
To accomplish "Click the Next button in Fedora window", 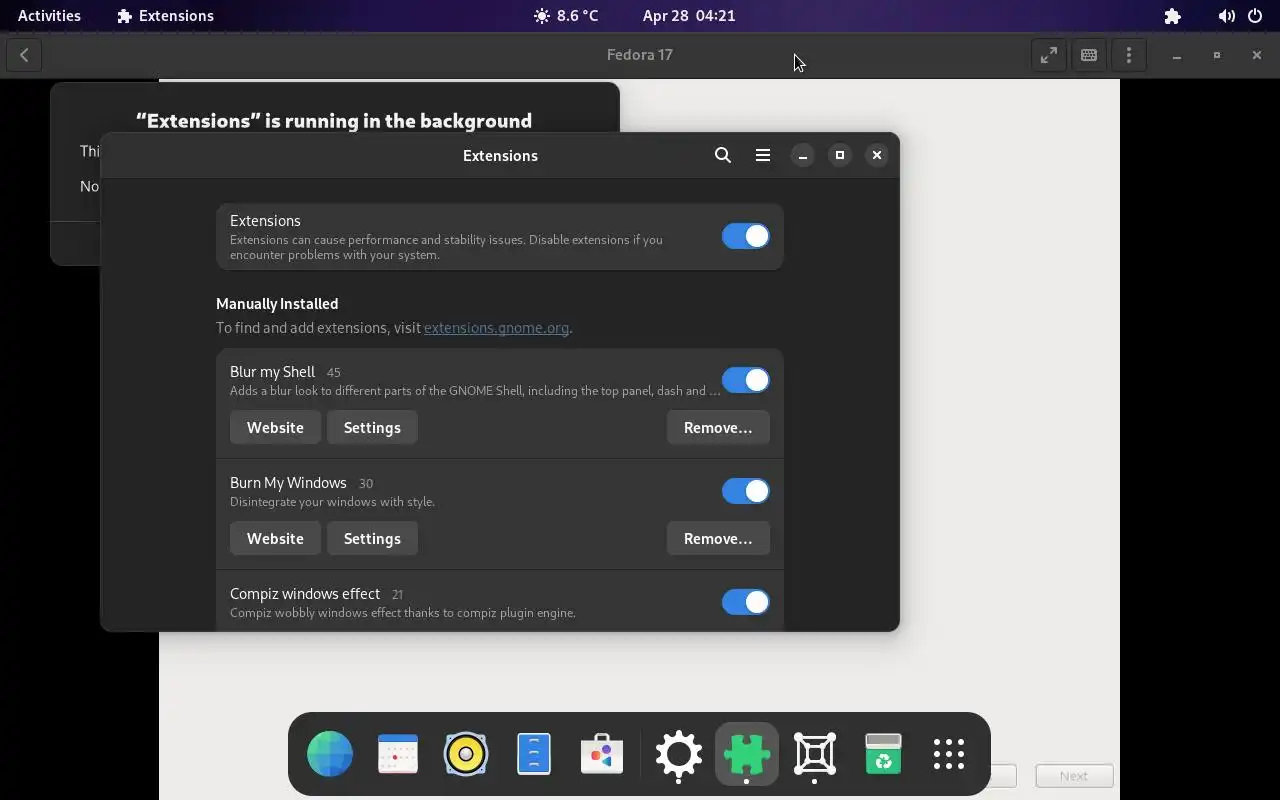I will point(1074,776).
